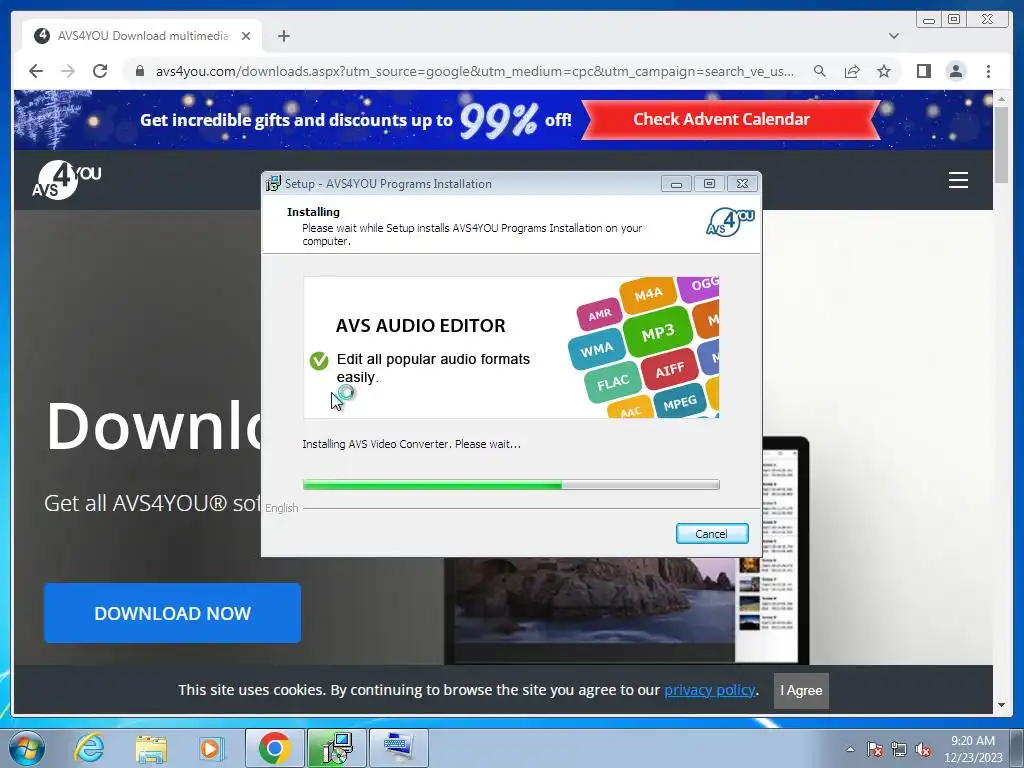1024x768 pixels.
Task: Click the address bar URL
Action: (475, 71)
